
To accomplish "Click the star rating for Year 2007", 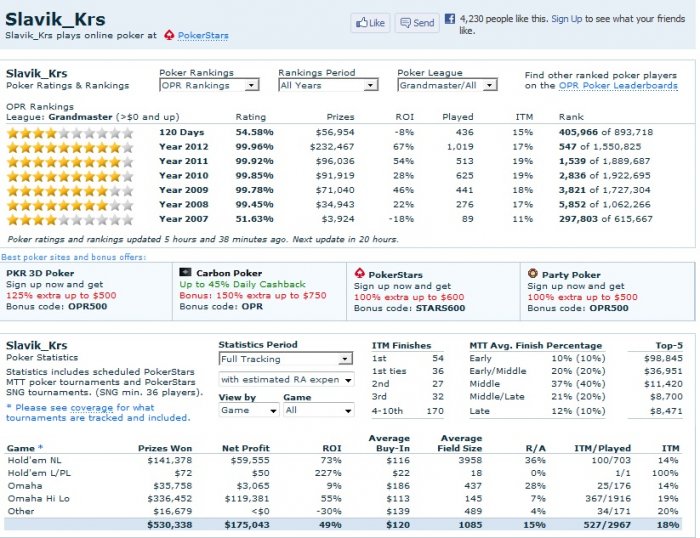I will coord(70,219).
